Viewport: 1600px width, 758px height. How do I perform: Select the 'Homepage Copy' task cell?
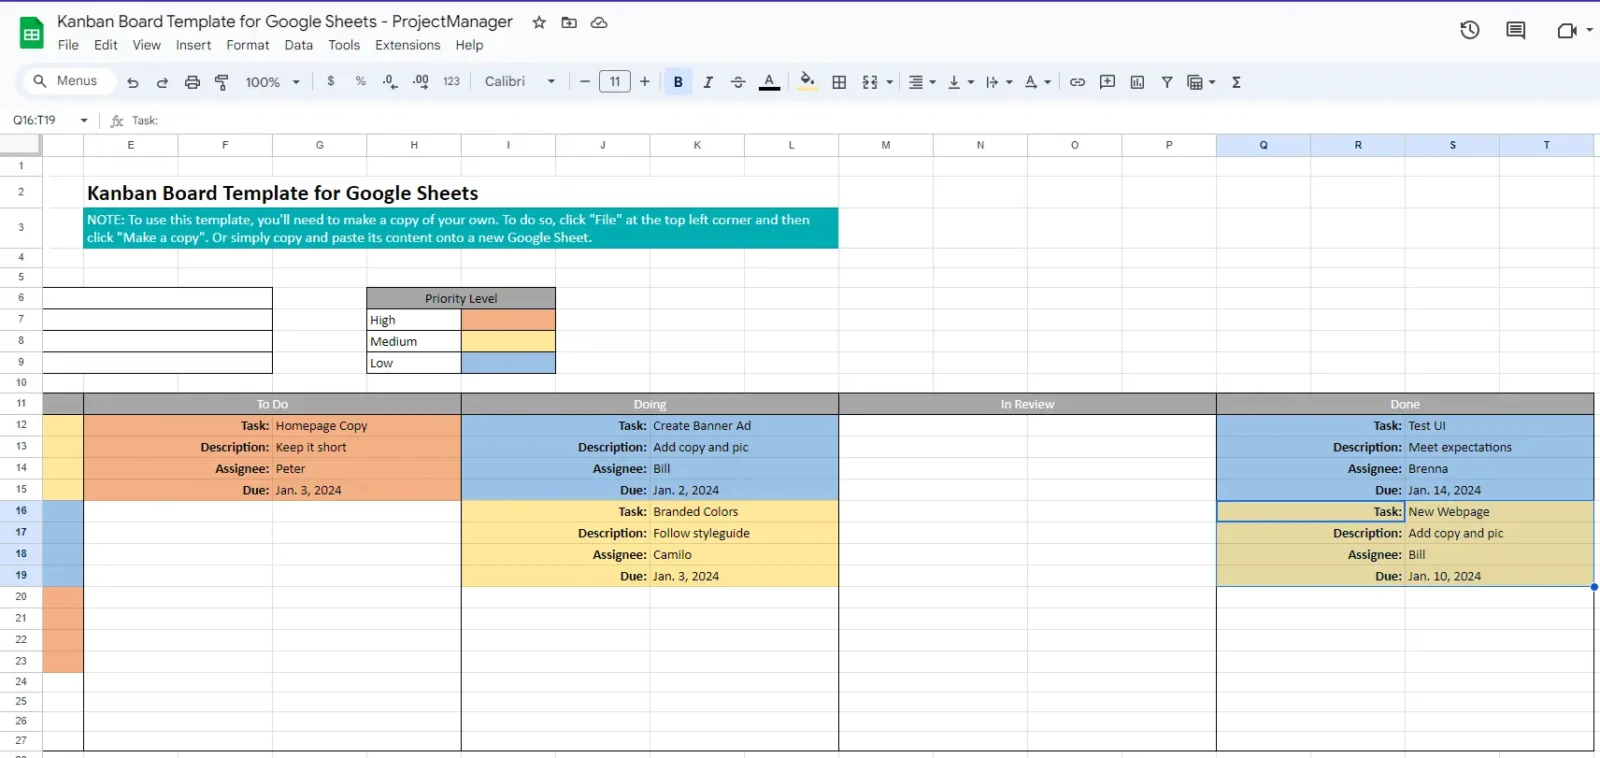pyautogui.click(x=366, y=426)
